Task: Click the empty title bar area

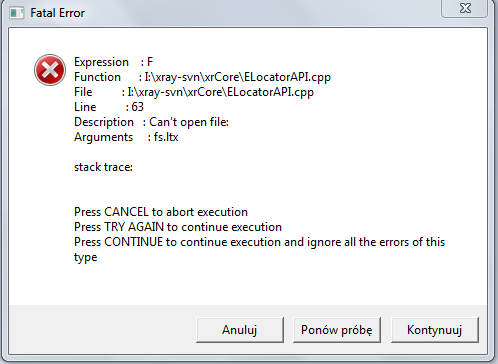Action: tap(260, 13)
